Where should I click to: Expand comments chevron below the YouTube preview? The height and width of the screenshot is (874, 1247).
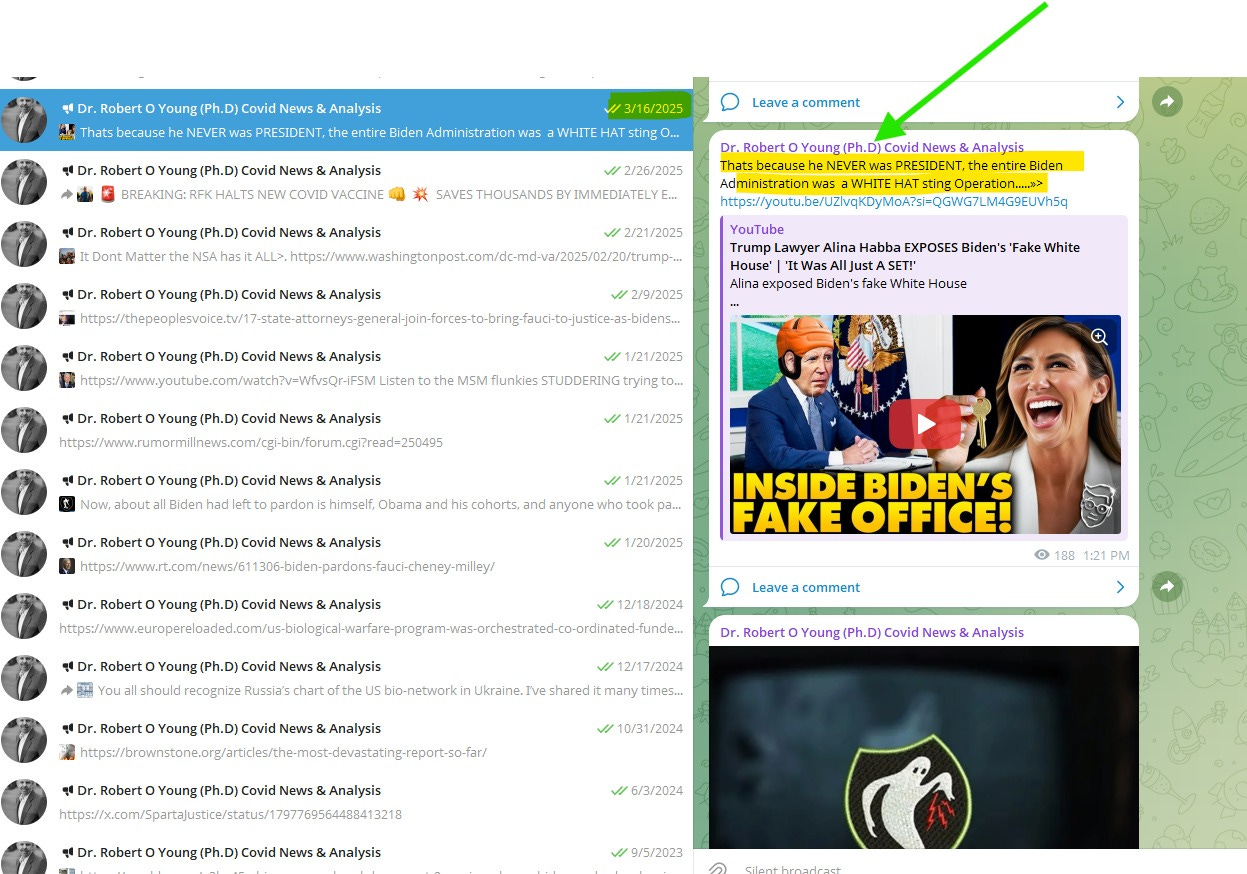pyautogui.click(x=1120, y=587)
